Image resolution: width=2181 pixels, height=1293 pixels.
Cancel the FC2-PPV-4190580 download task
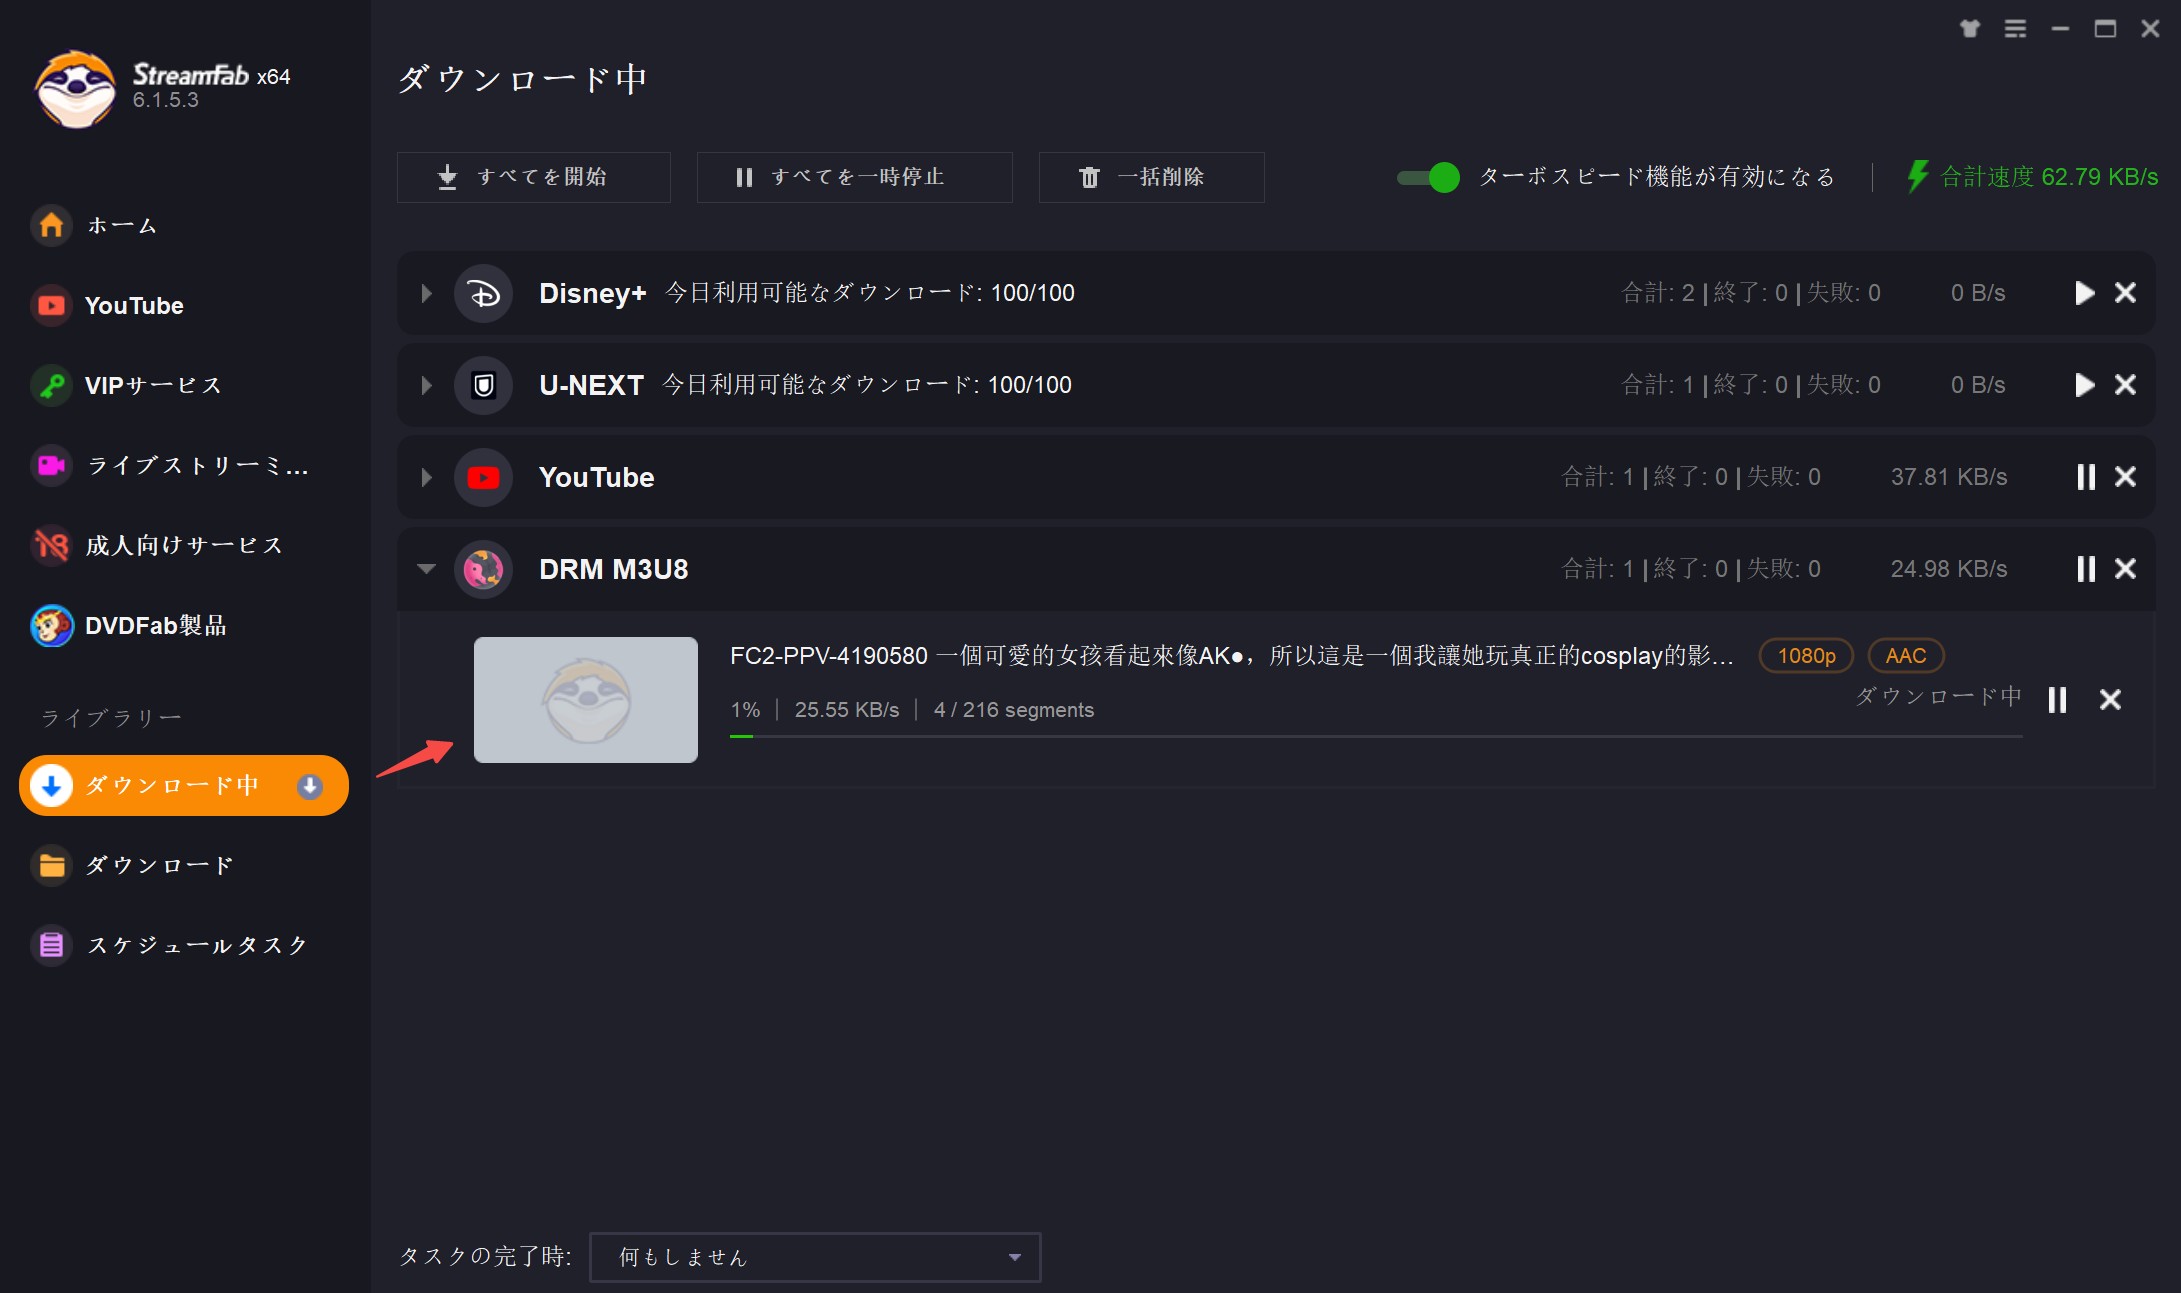point(2110,700)
